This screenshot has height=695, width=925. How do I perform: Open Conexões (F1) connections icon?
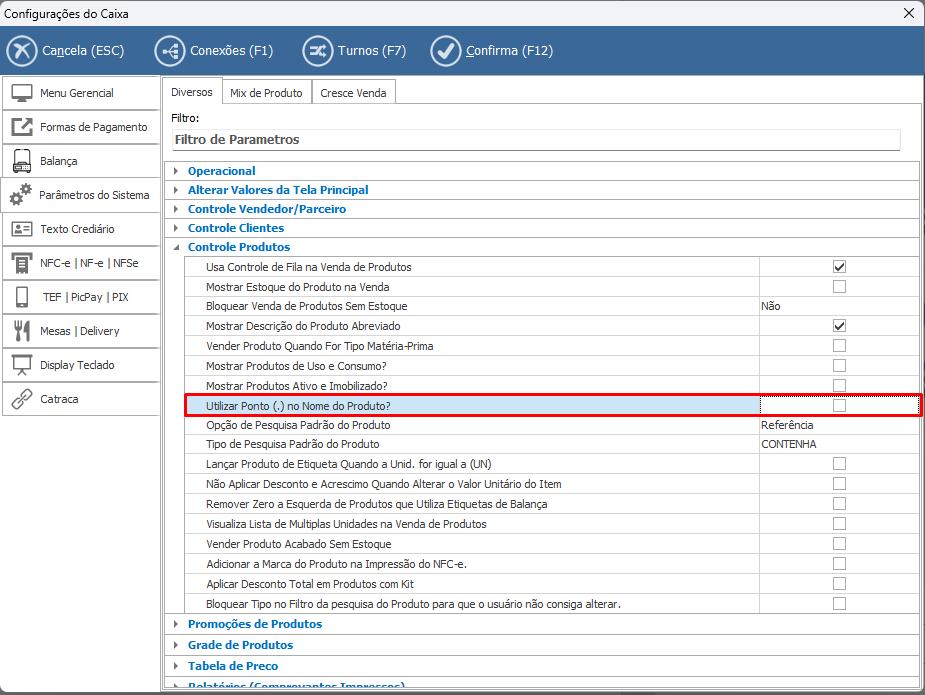click(x=170, y=50)
